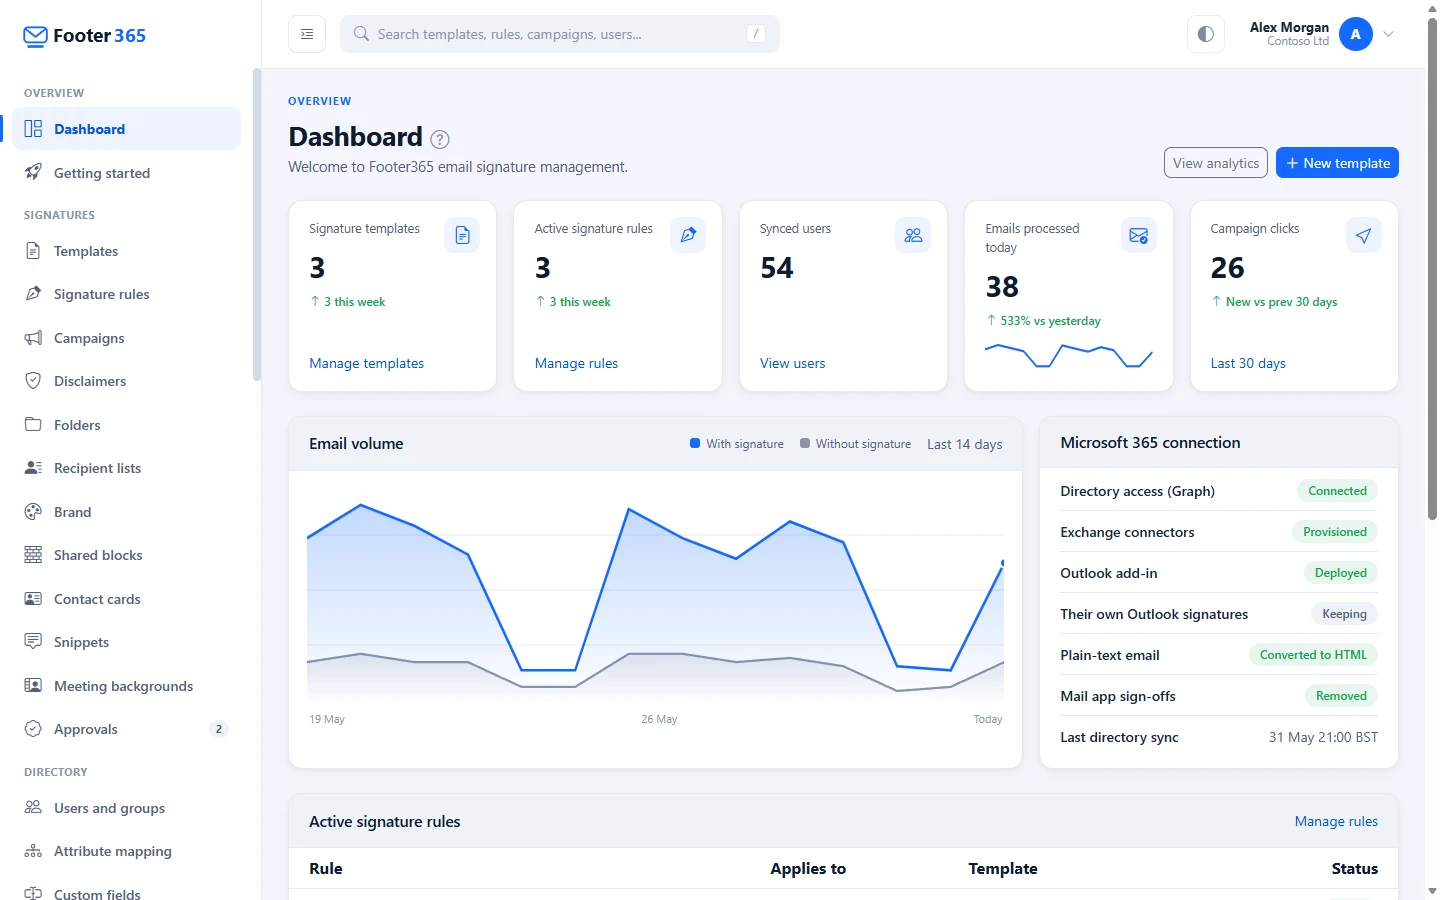Click the Removed status badge

click(x=1341, y=696)
